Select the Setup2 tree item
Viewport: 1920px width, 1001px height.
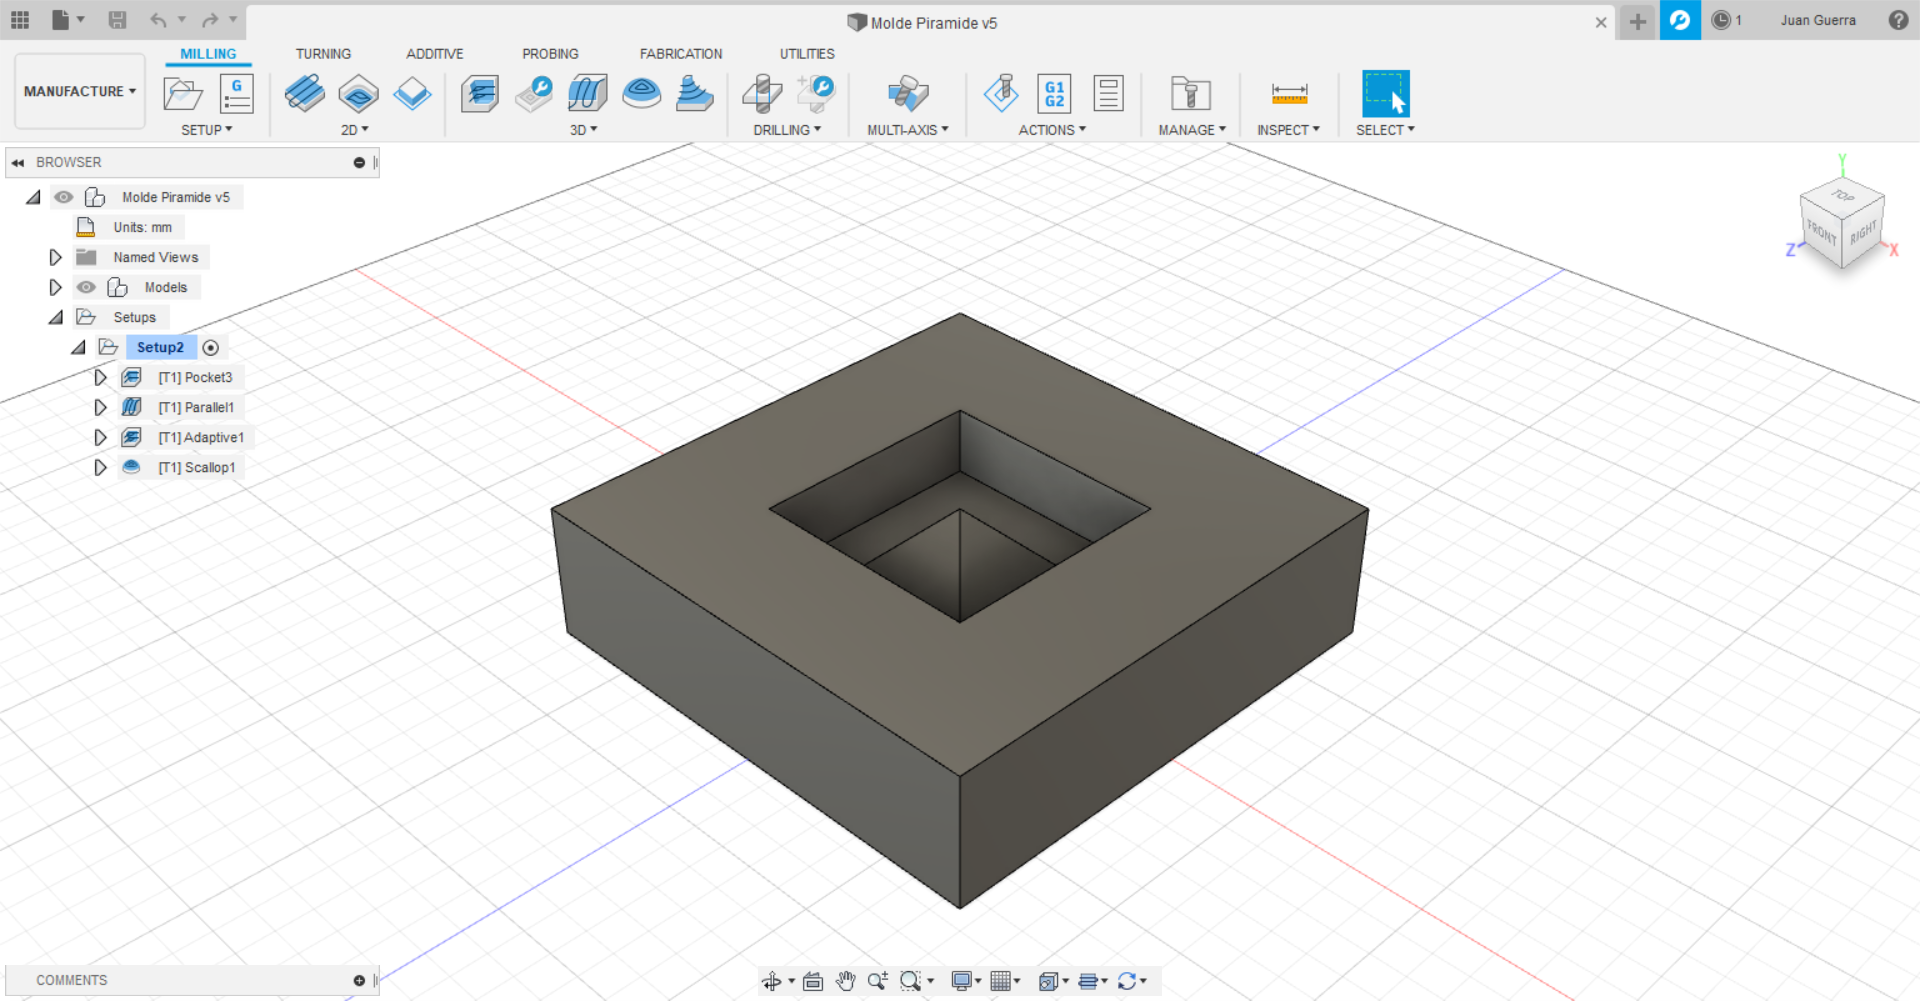[160, 347]
